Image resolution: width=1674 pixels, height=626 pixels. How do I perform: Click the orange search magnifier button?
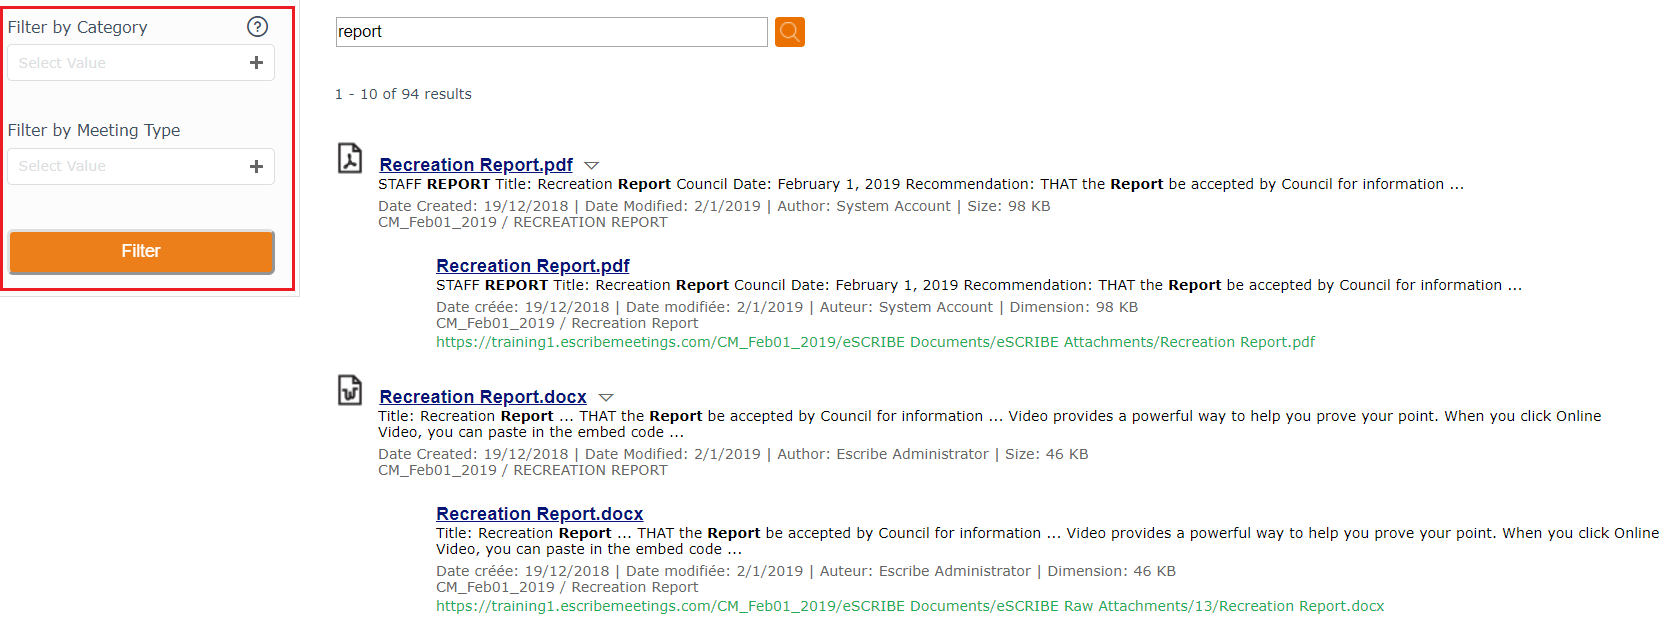tap(790, 32)
